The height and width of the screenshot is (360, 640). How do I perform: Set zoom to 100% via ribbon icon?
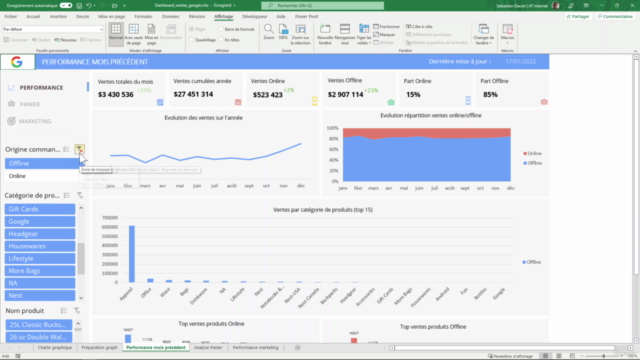click(283, 29)
